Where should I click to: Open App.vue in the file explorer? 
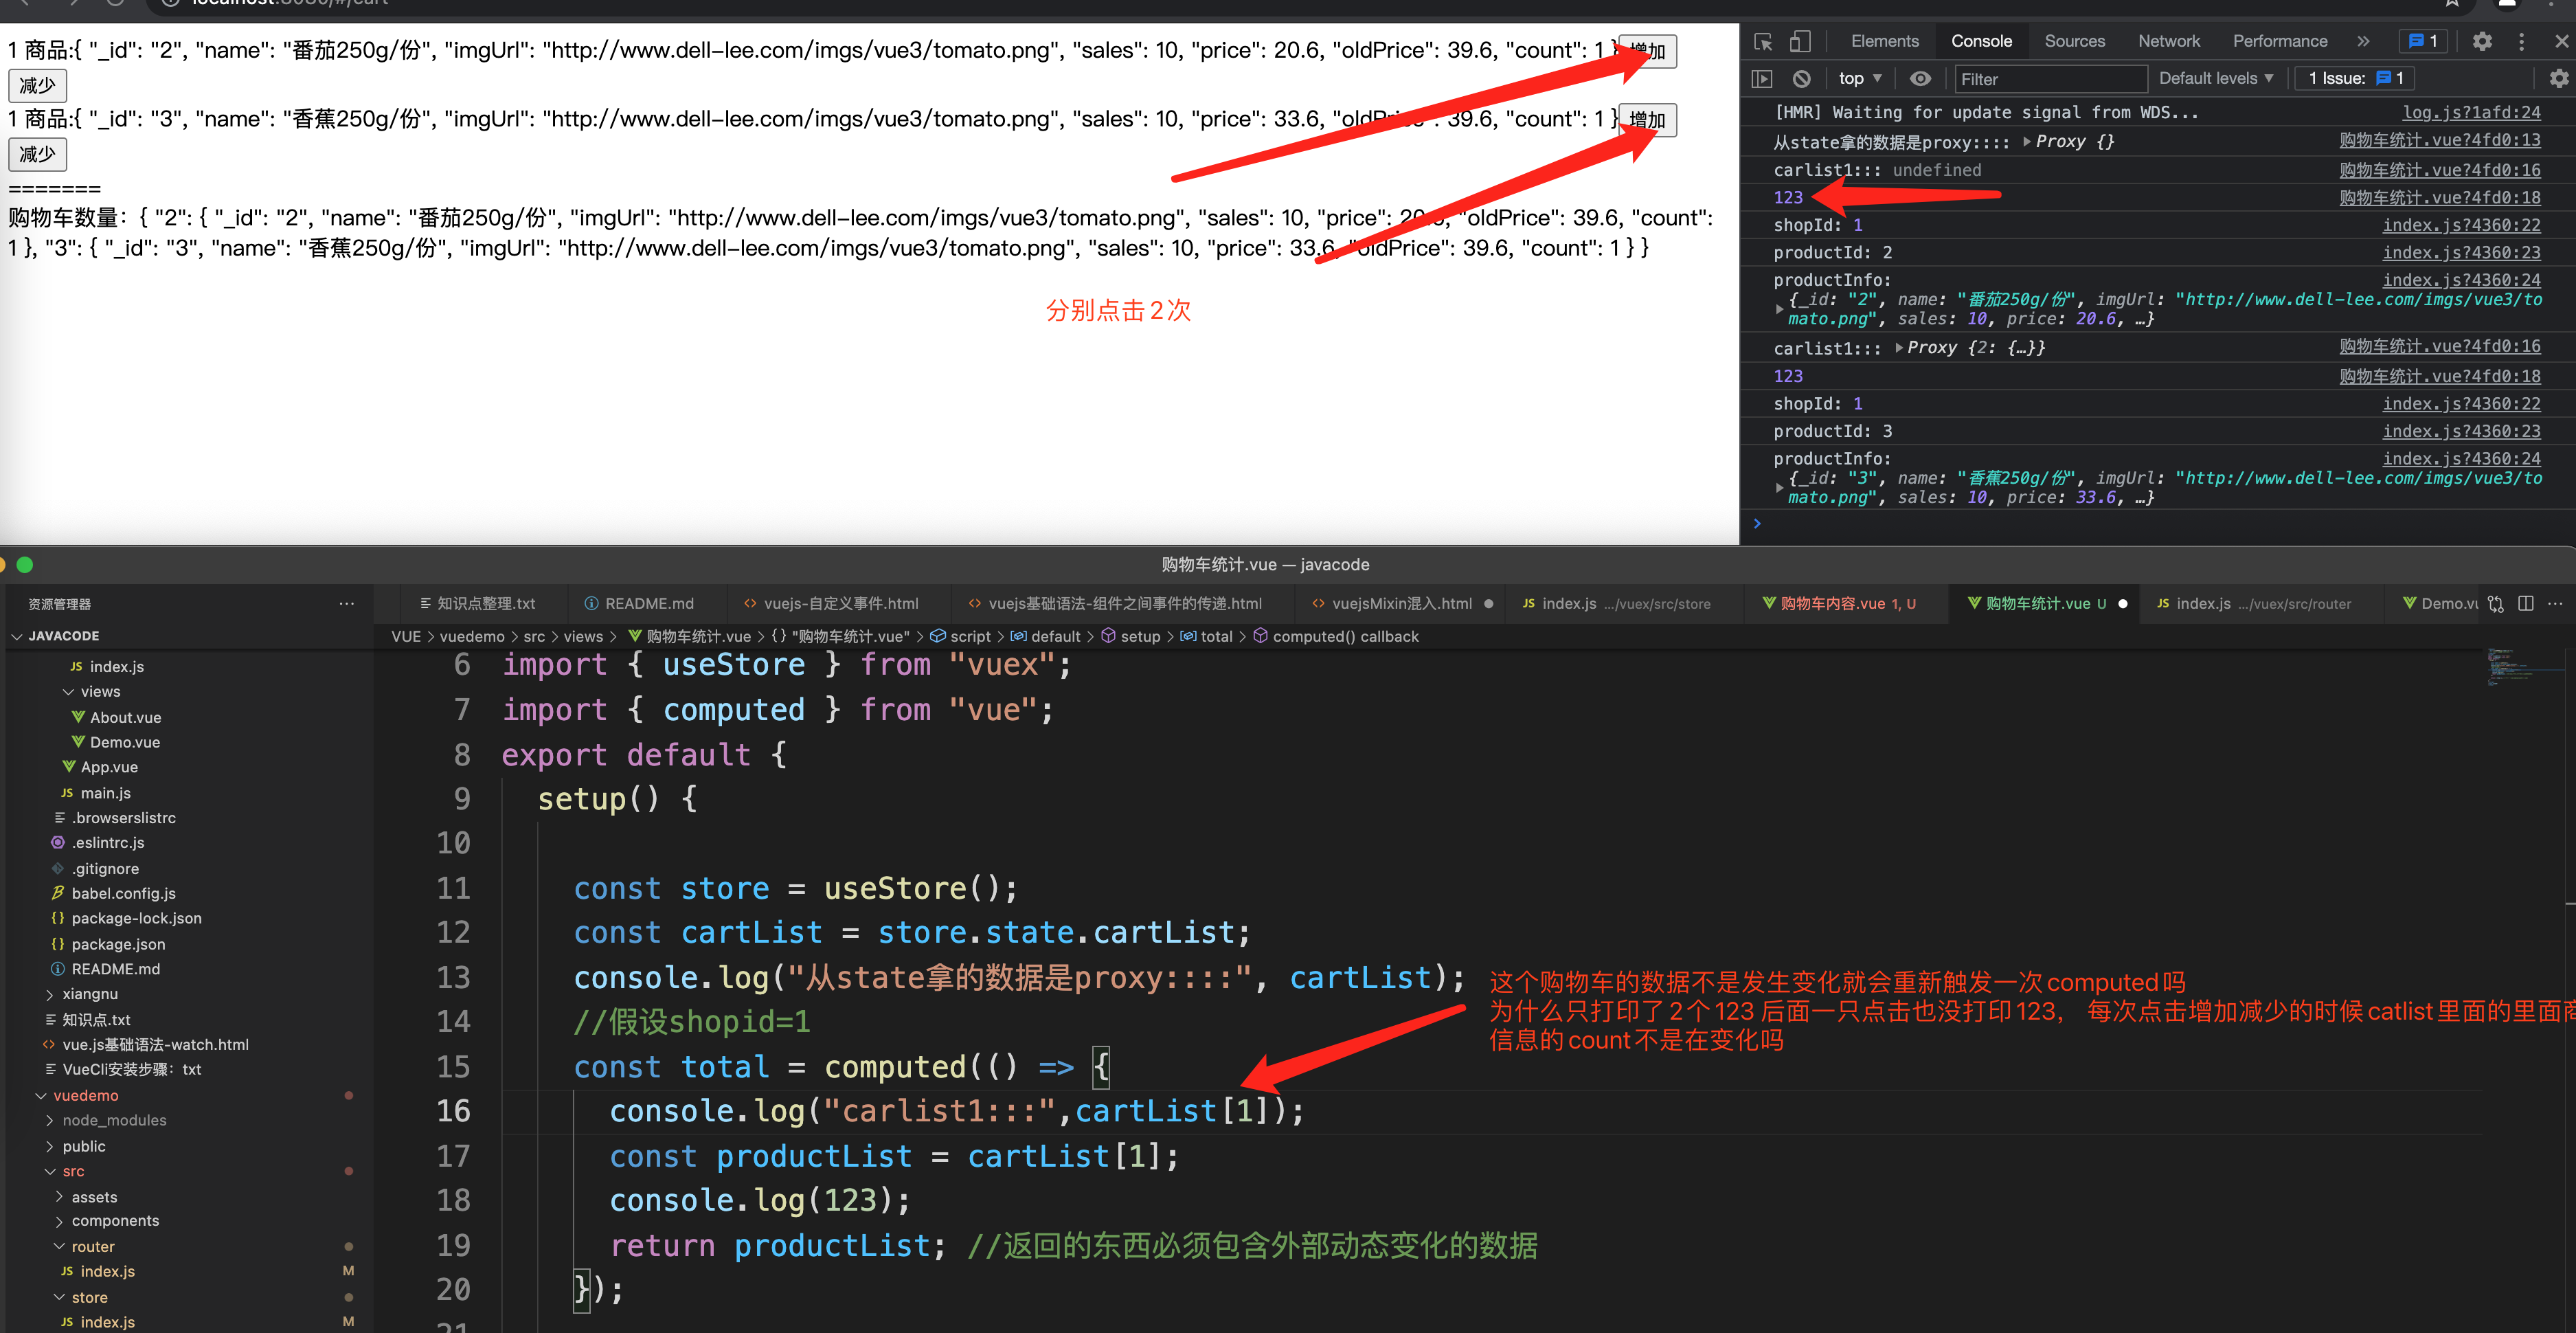point(109,767)
